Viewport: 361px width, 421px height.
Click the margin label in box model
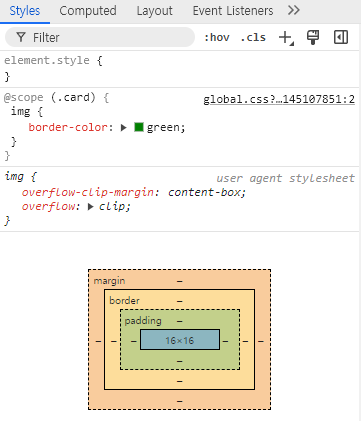pyautogui.click(x=109, y=281)
